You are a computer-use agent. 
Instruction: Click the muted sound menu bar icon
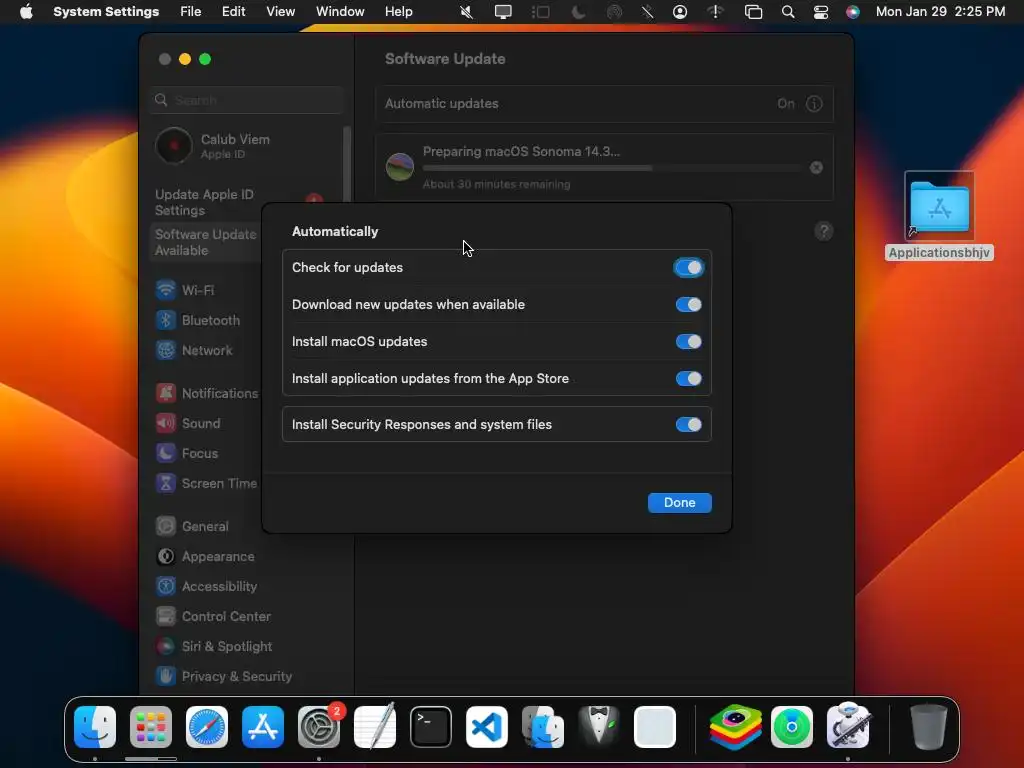[x=466, y=12]
